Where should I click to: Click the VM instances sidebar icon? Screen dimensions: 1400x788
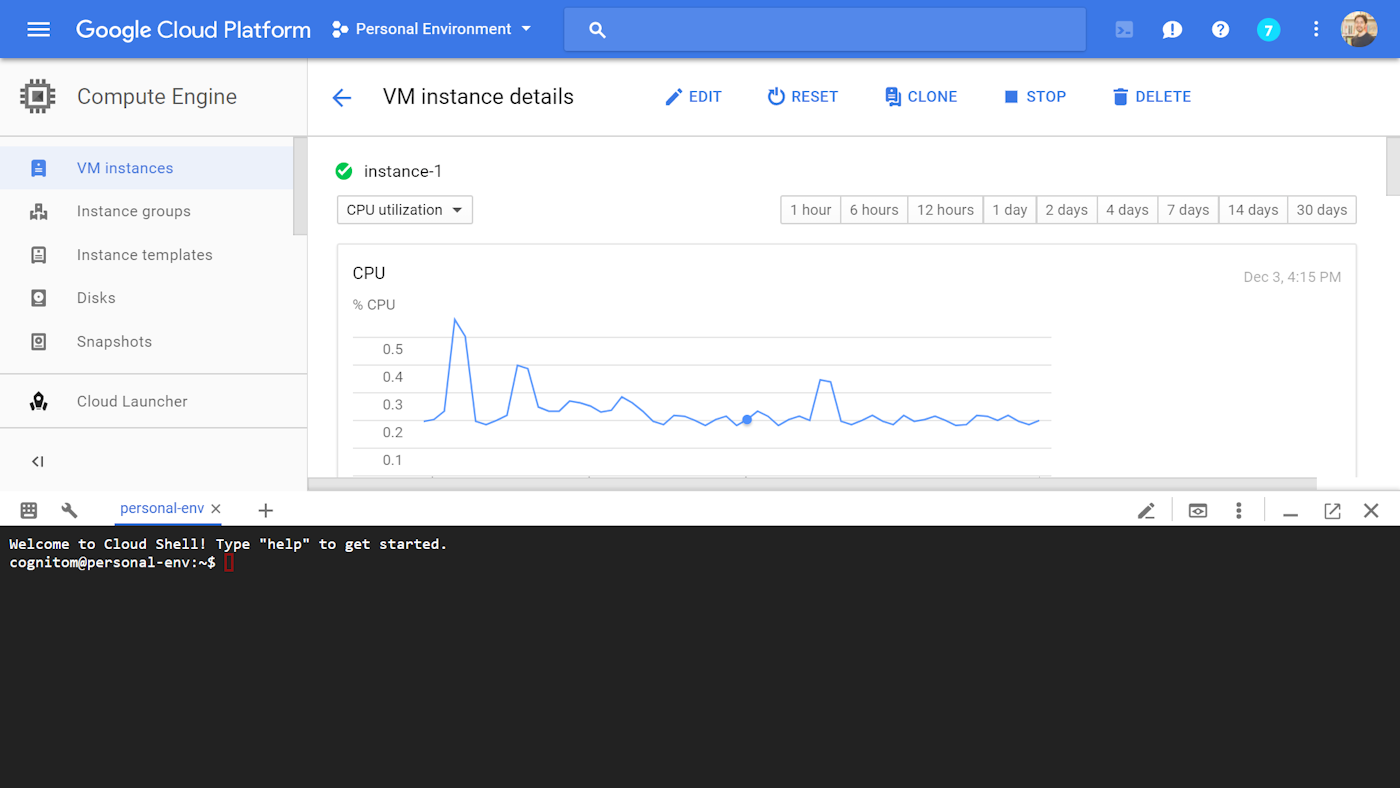tap(38, 168)
